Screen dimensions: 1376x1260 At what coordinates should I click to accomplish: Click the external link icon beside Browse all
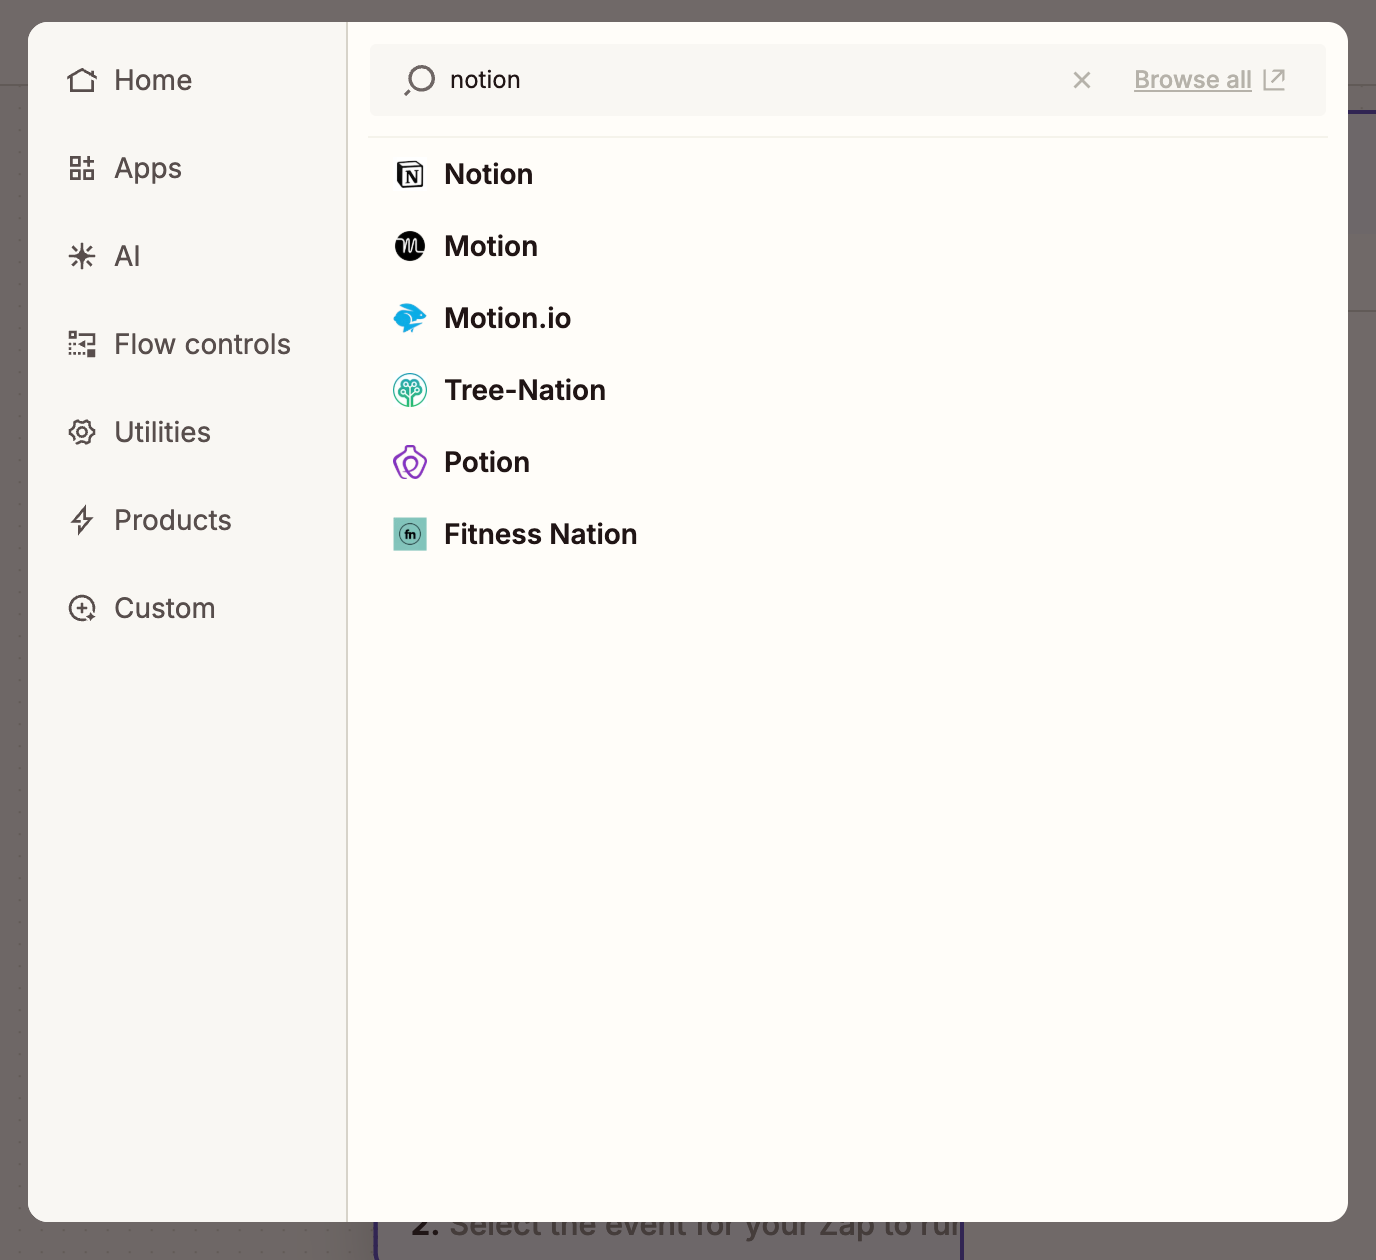pyautogui.click(x=1274, y=80)
